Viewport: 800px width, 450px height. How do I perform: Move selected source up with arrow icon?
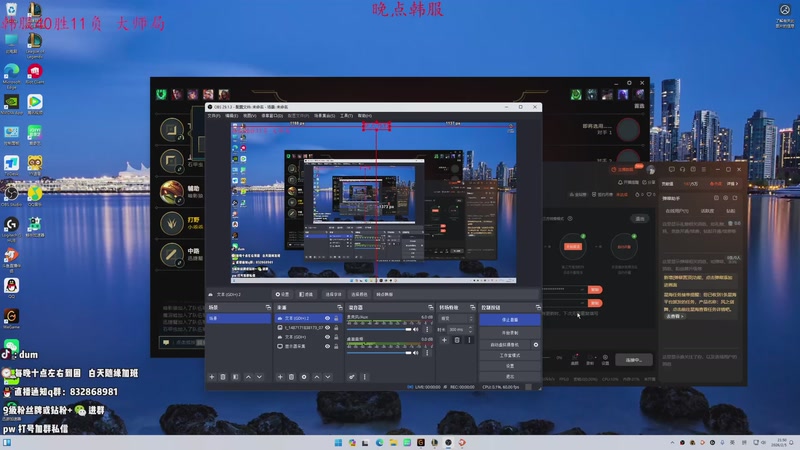click(x=317, y=377)
